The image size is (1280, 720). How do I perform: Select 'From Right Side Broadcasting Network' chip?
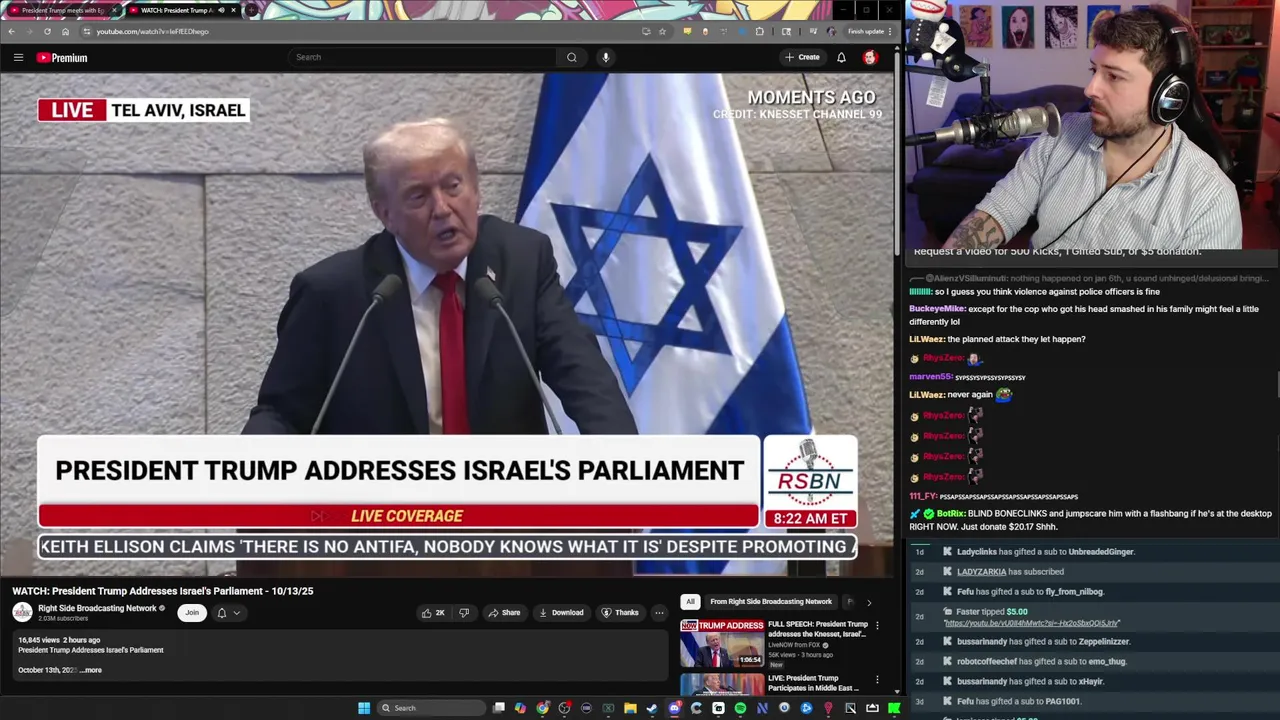point(771,601)
